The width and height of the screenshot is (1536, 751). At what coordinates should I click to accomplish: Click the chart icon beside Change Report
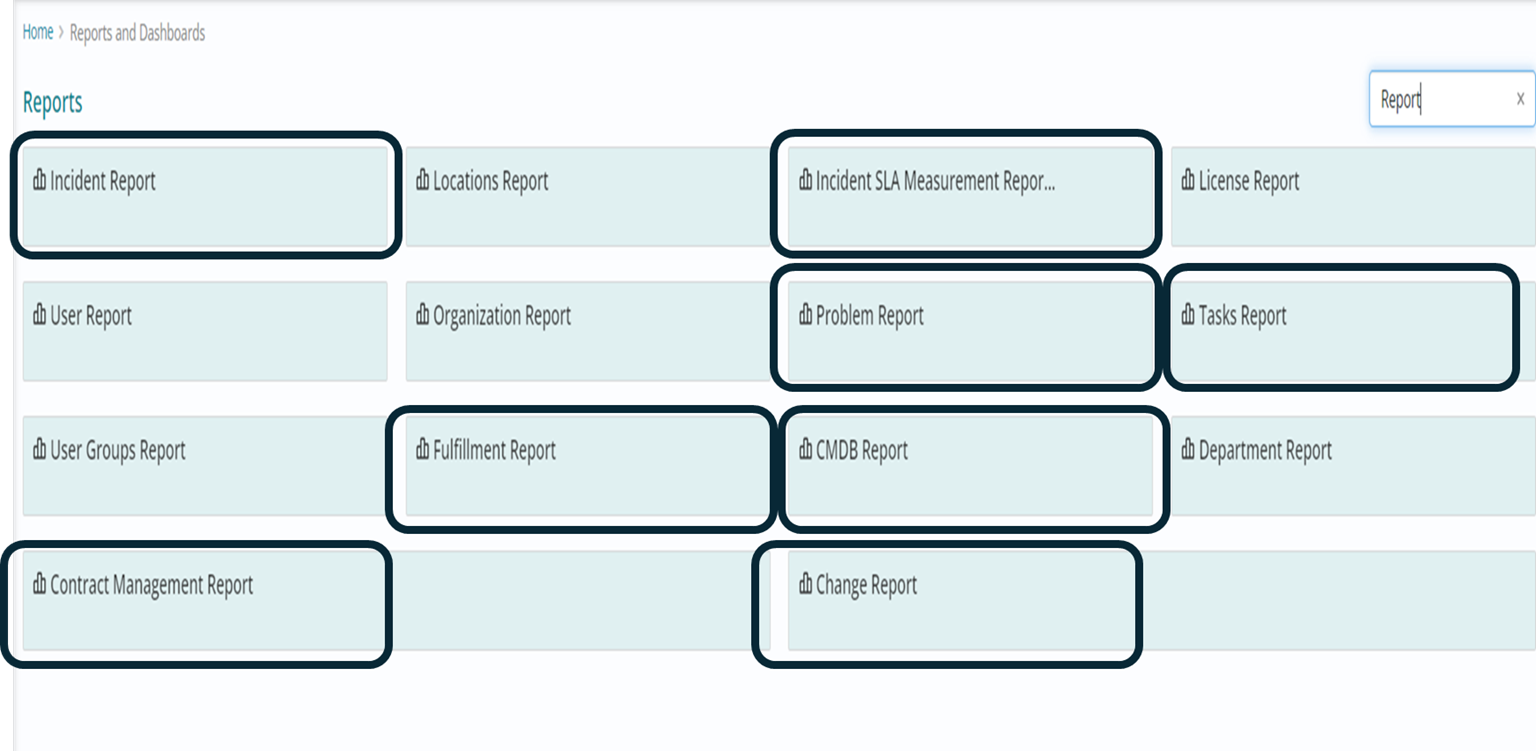pyautogui.click(x=806, y=585)
